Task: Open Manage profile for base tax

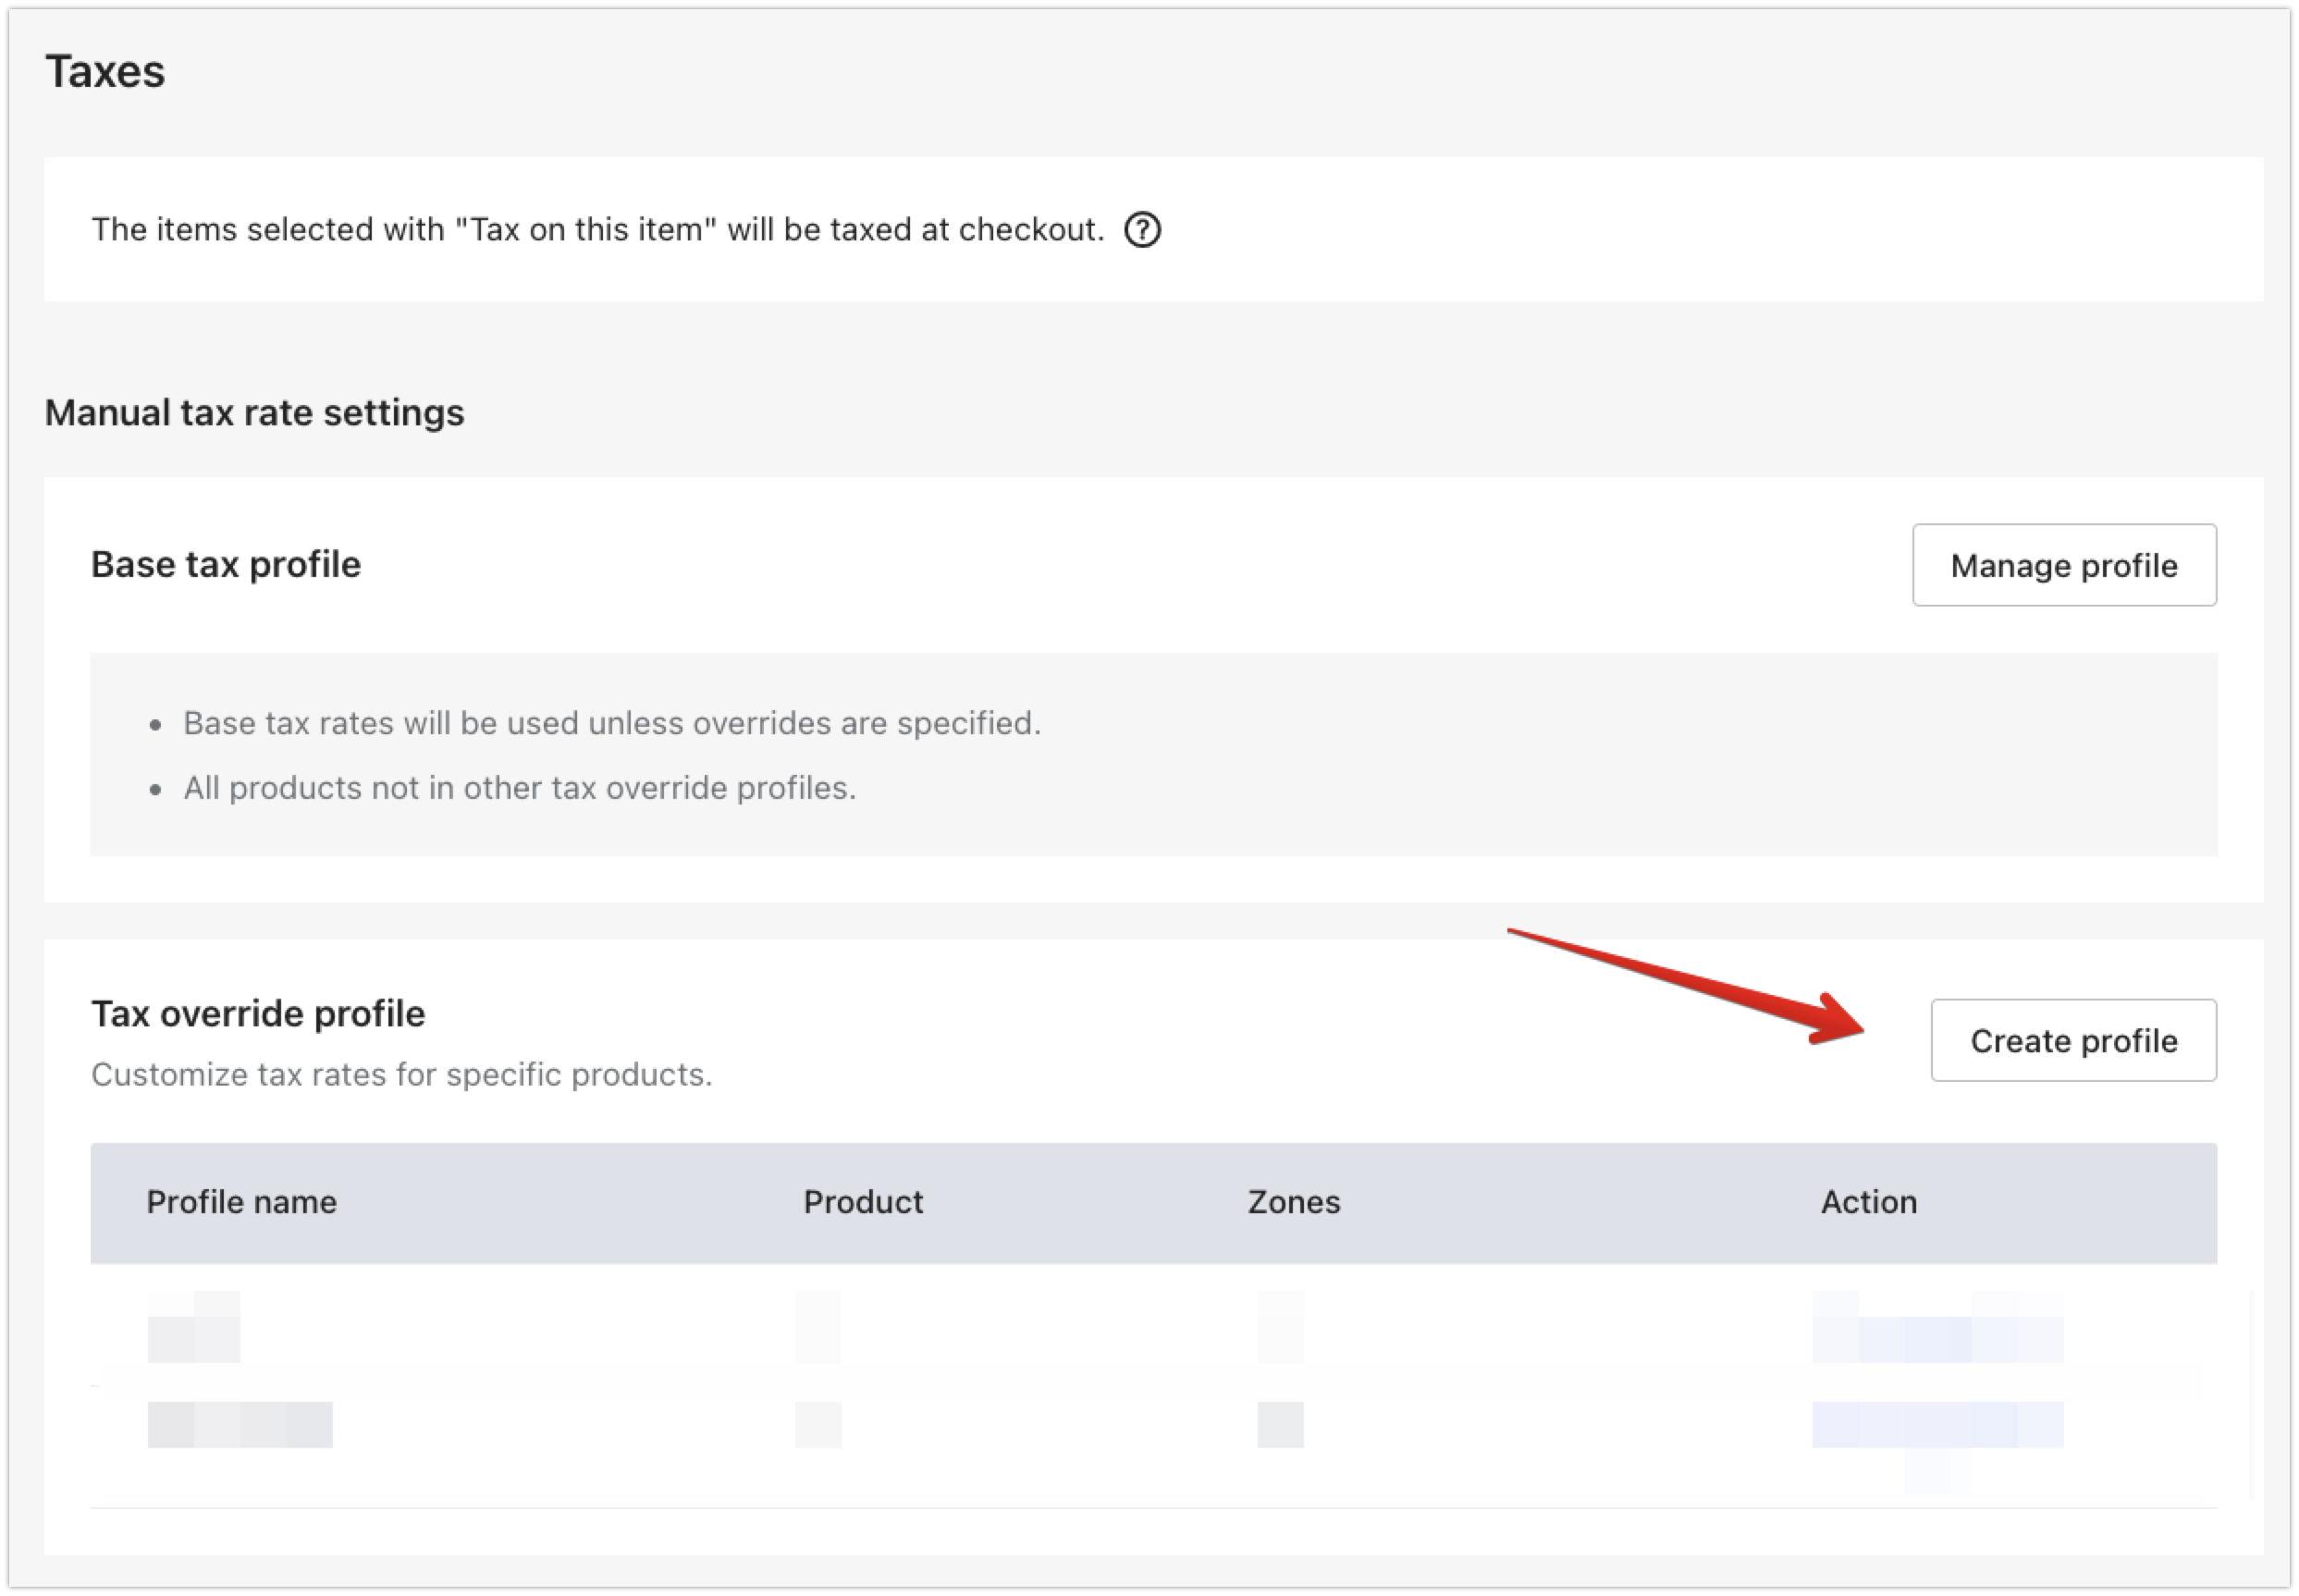Action: click(2064, 565)
